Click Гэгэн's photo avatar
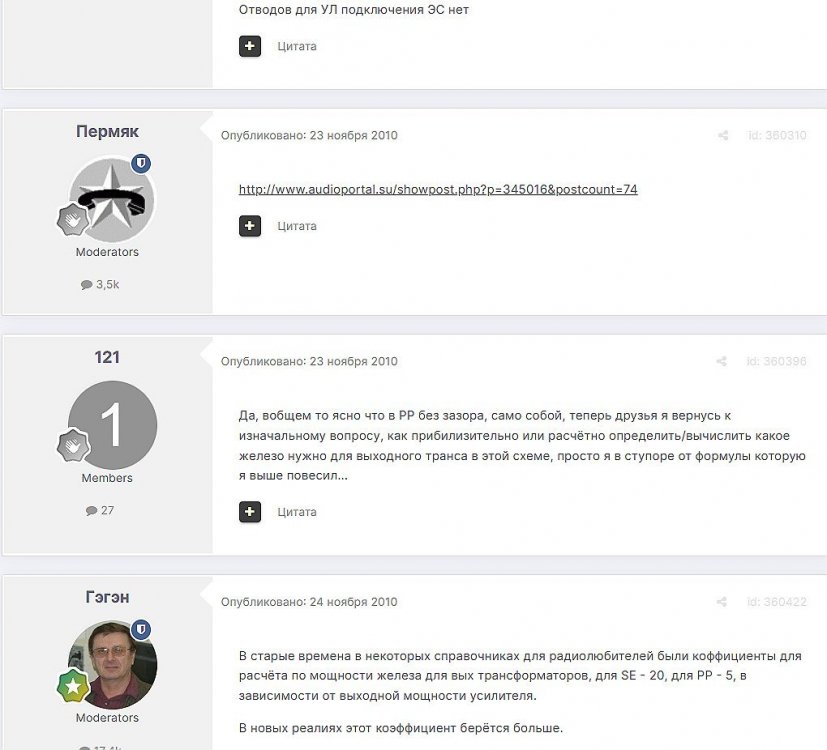Viewport: 827px width, 750px height. (x=112, y=665)
